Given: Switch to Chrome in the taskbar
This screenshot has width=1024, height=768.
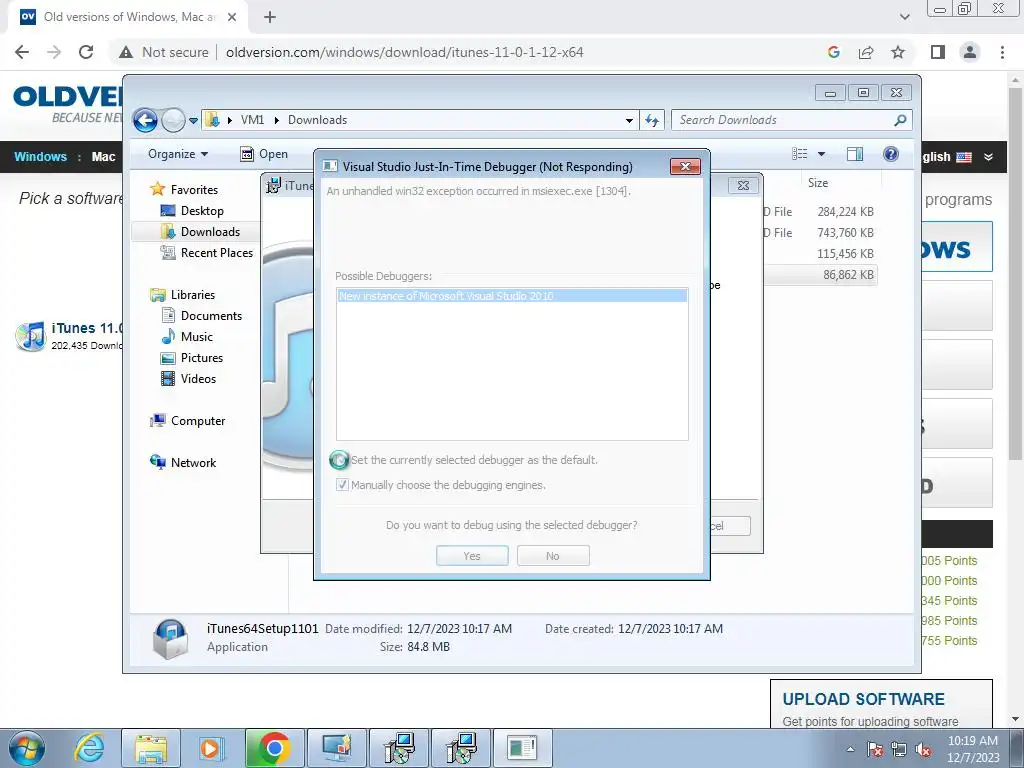Looking at the screenshot, I should tap(274, 748).
